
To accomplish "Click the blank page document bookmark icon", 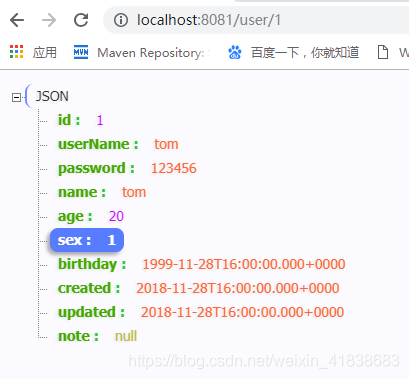I will click(383, 52).
